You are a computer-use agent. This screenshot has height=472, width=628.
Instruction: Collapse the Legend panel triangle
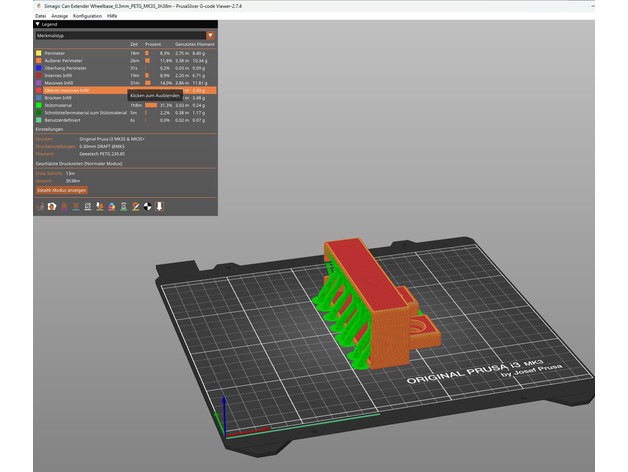pyautogui.click(x=38, y=22)
